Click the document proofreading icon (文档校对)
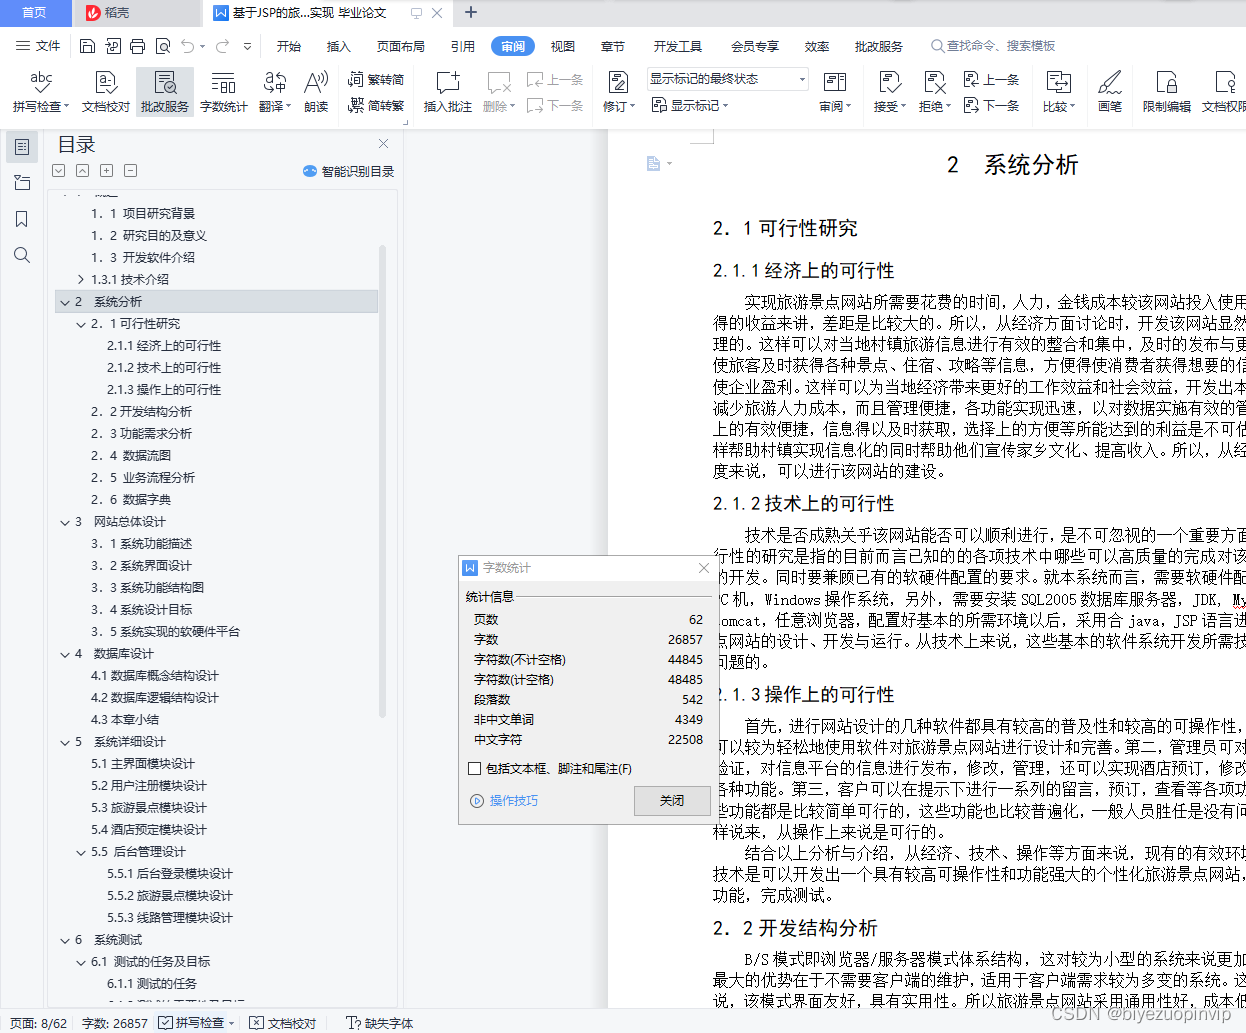Screen dimensions: 1246x1033 [x=105, y=92]
